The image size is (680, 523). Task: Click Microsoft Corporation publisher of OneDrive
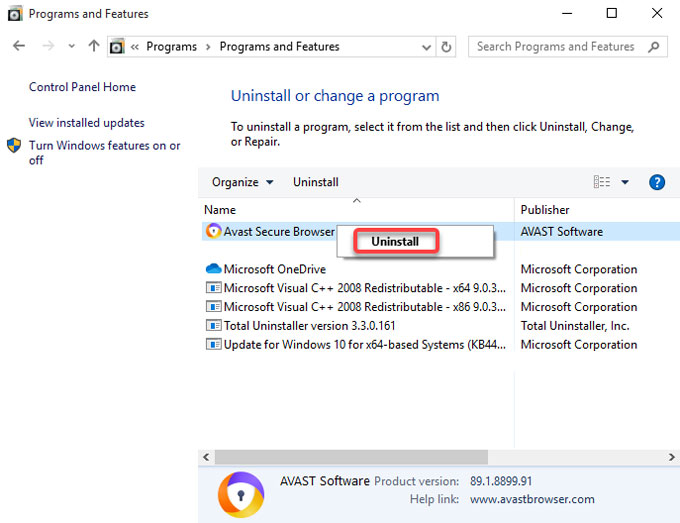(579, 269)
